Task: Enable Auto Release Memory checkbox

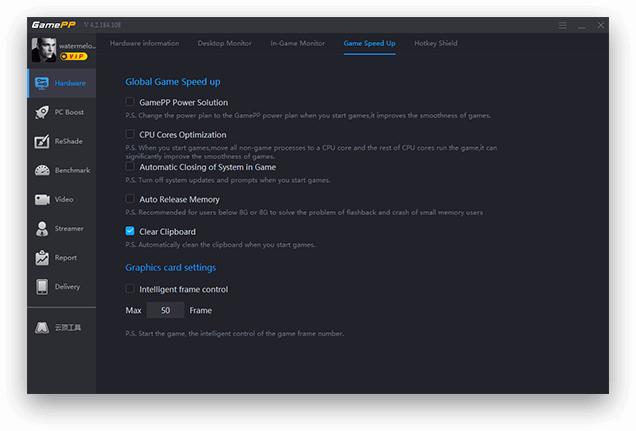Action: click(x=130, y=199)
